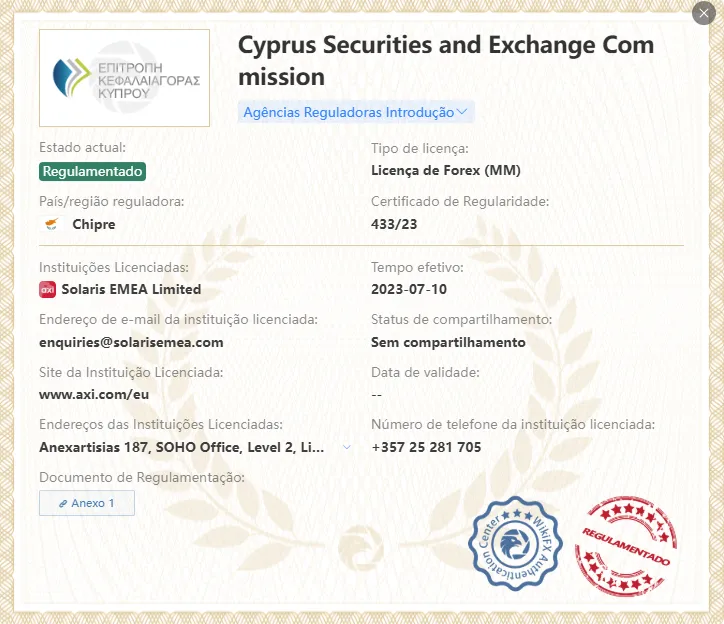Click the enquiries@solarisemea.com email address

pyautogui.click(x=131, y=342)
